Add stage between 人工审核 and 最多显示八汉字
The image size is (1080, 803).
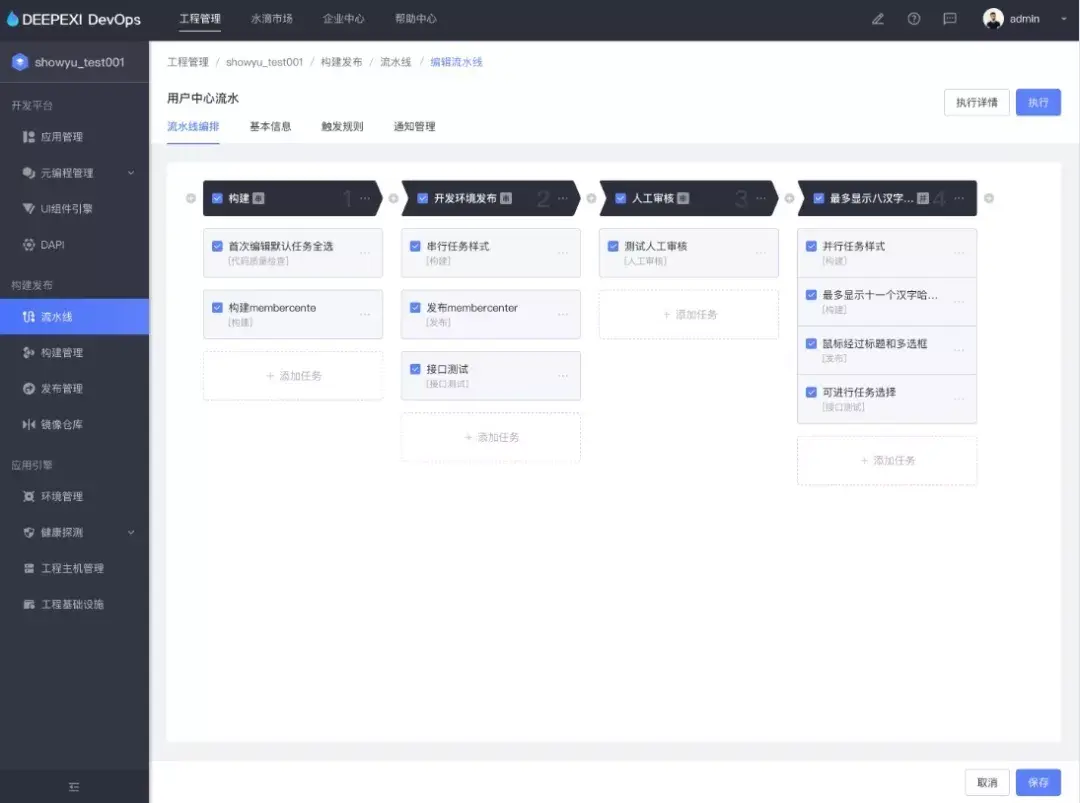point(789,198)
